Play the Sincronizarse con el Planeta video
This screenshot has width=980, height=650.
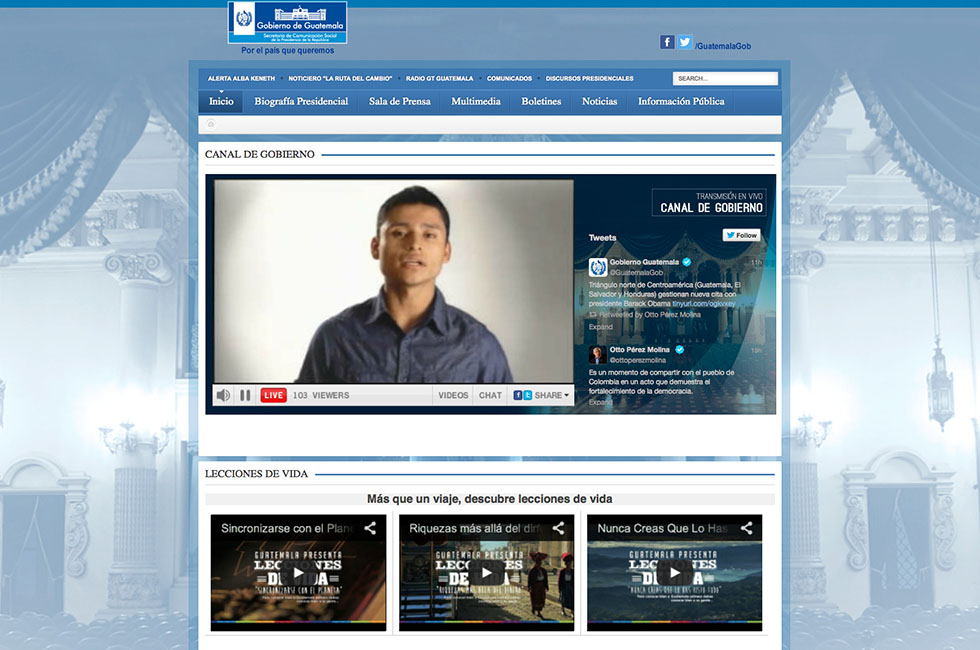pyautogui.click(x=298, y=572)
